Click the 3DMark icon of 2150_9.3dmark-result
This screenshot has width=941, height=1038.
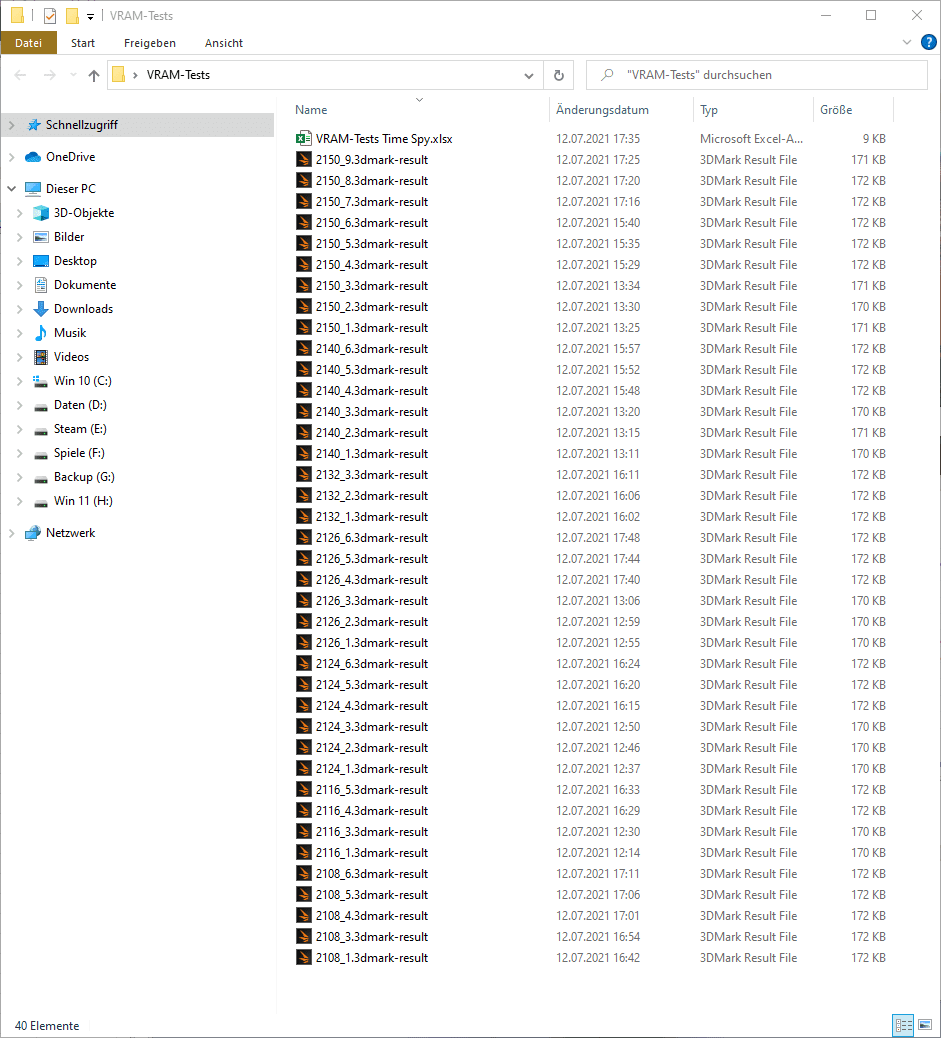tap(303, 160)
